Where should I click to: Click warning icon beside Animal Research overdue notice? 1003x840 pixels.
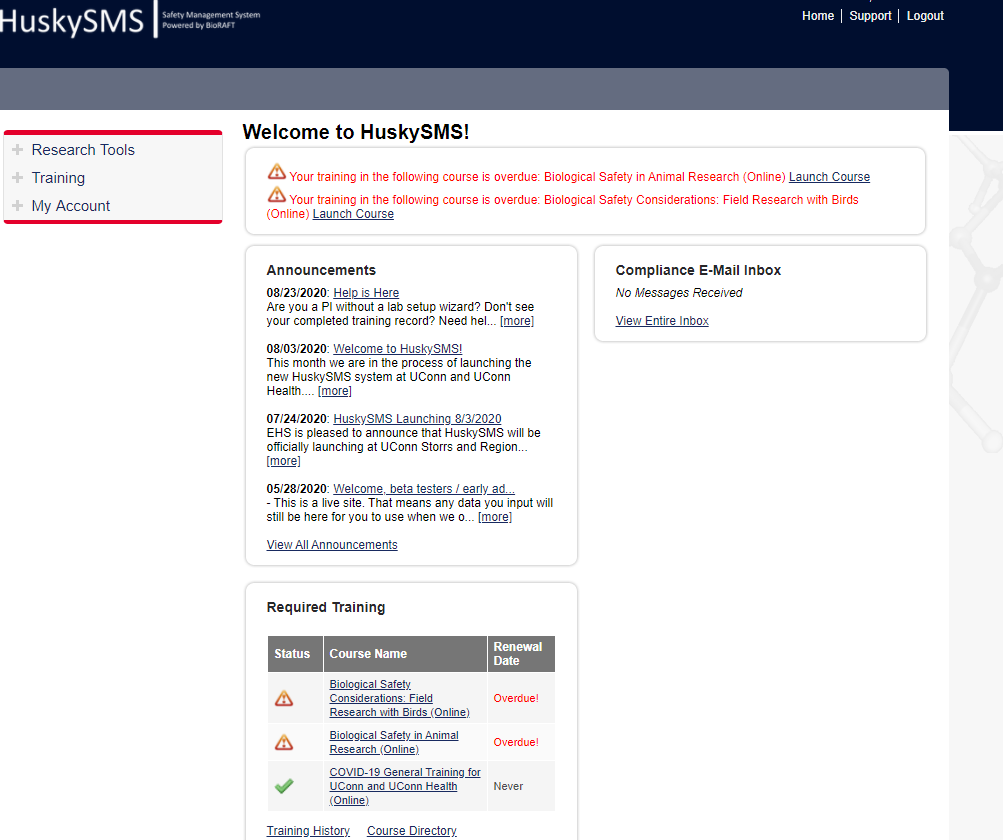pos(276,171)
